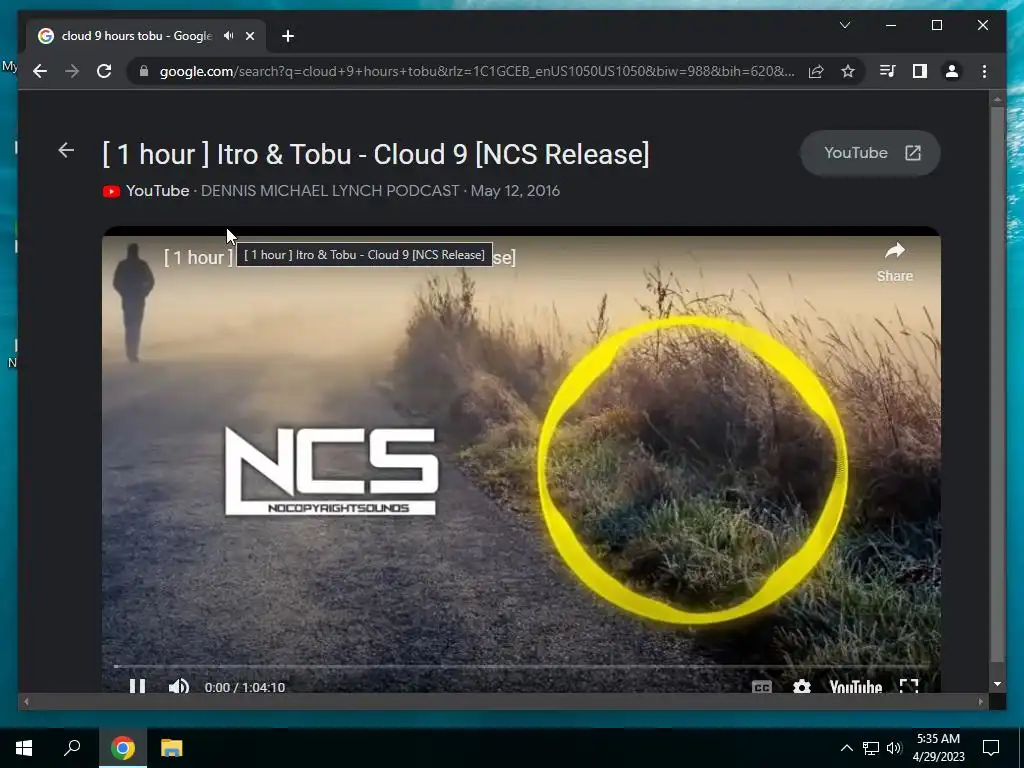View site information via the lock icon
Viewport: 1024px width, 768px height.
(x=144, y=71)
